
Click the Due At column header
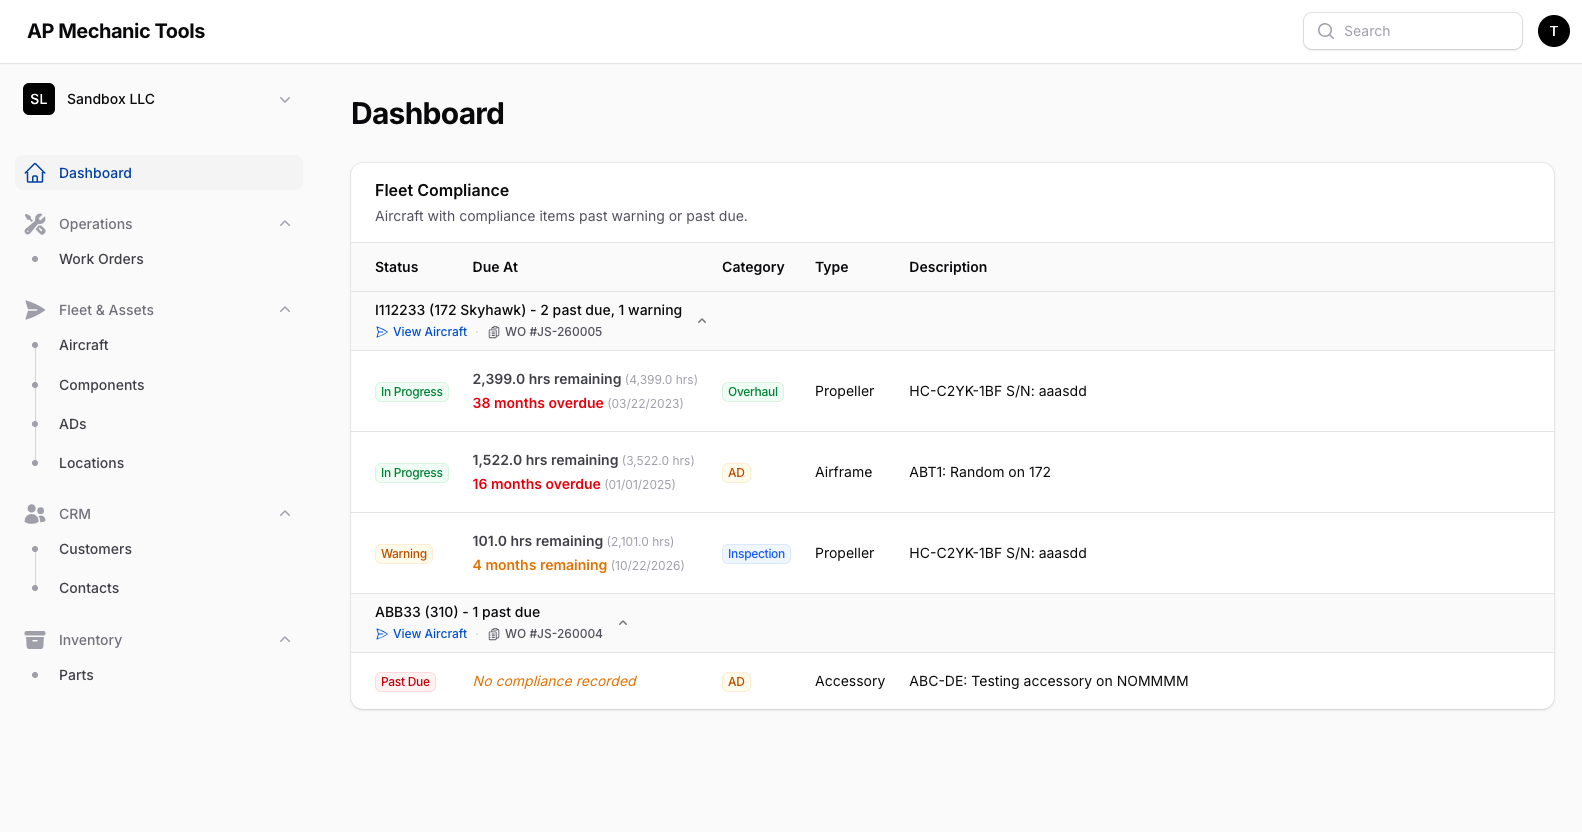pos(495,267)
